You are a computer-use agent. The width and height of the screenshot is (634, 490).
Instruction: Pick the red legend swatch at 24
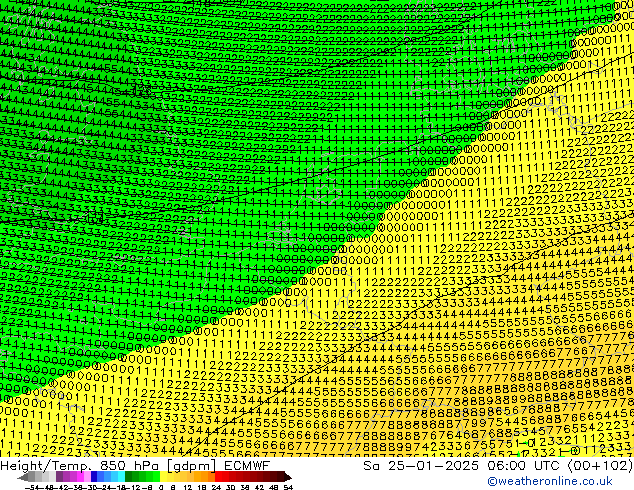[x=218, y=477]
